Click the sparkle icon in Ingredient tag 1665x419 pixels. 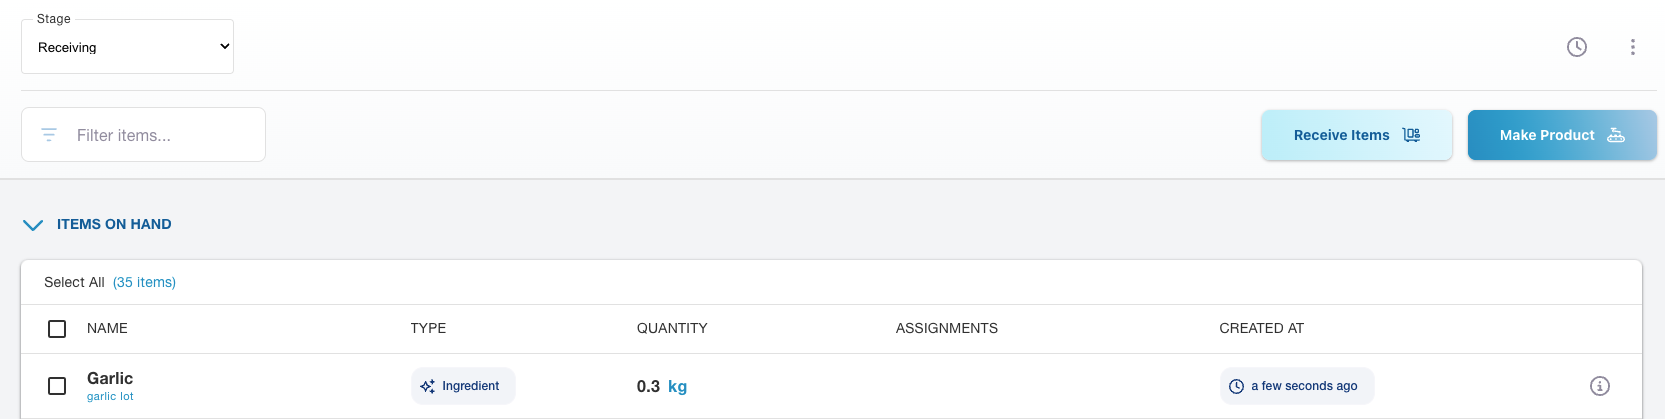(428, 386)
